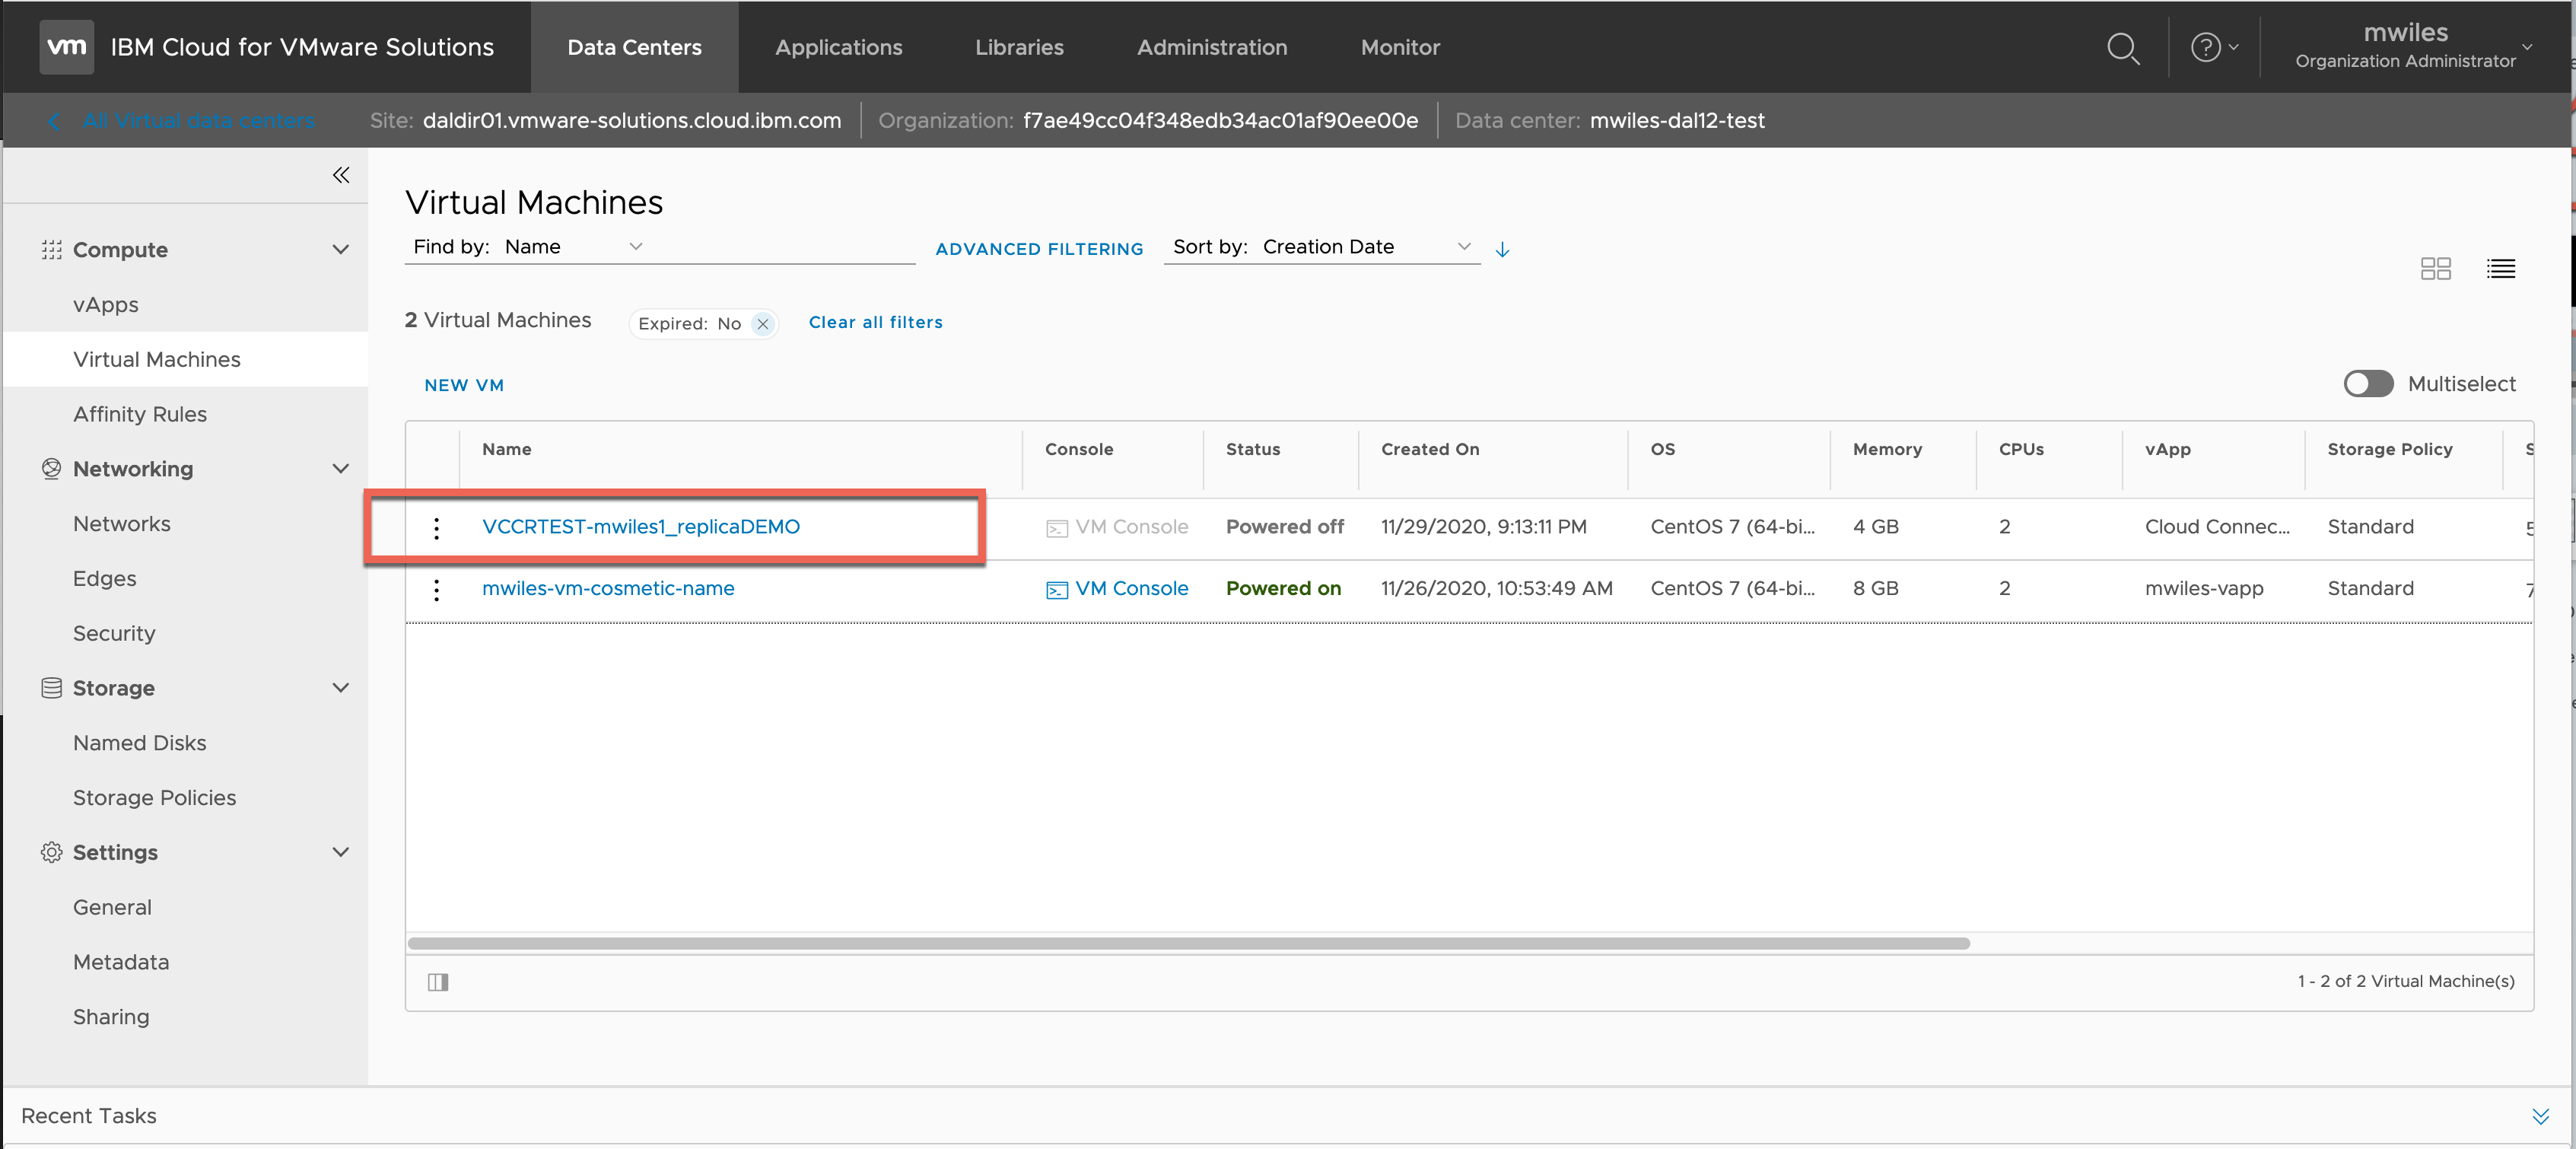Remove the Expired: No filter chip

pyautogui.click(x=763, y=324)
